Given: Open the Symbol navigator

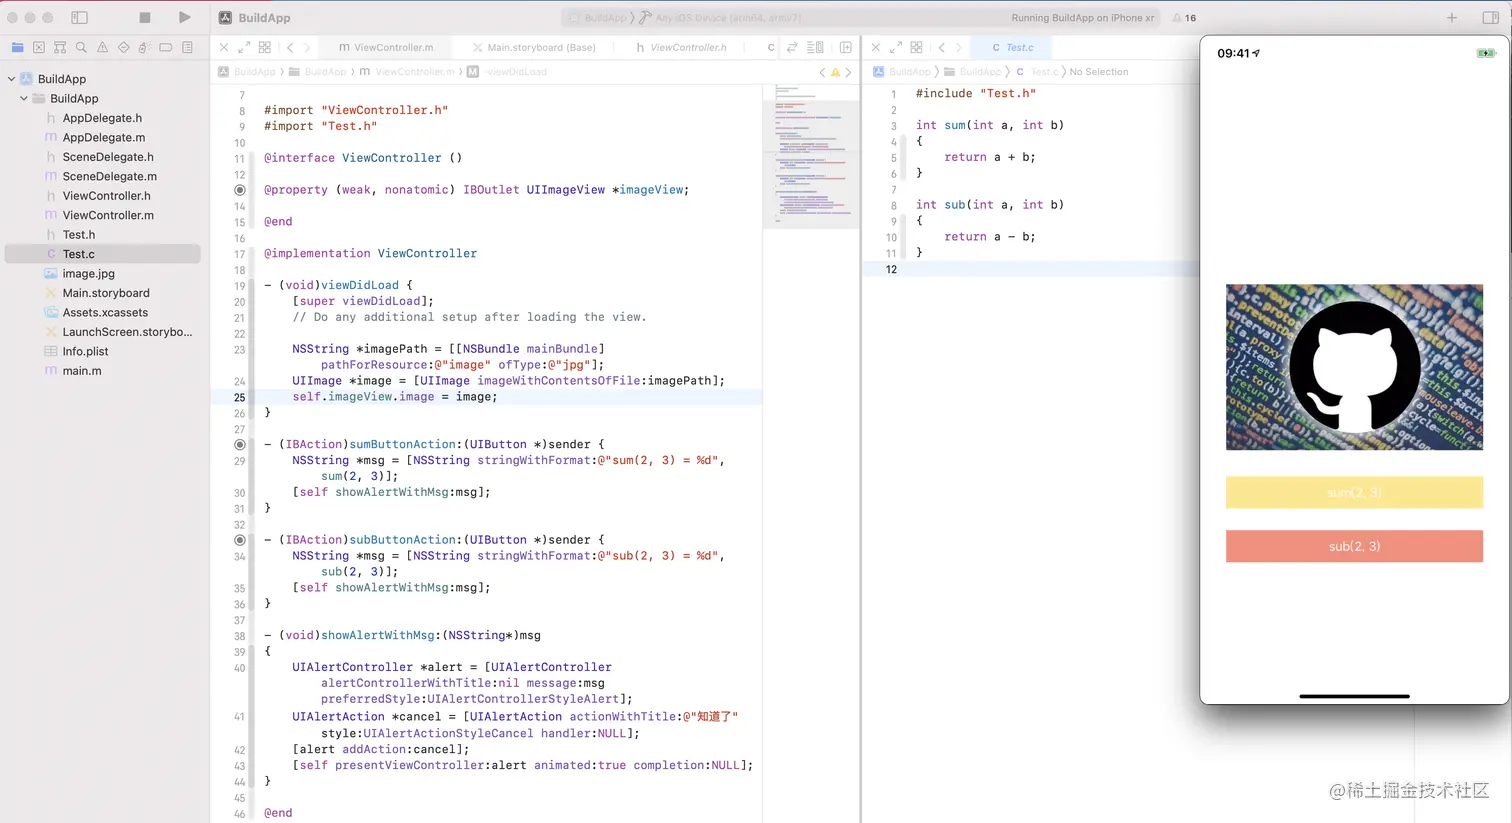Looking at the screenshot, I should [60, 47].
